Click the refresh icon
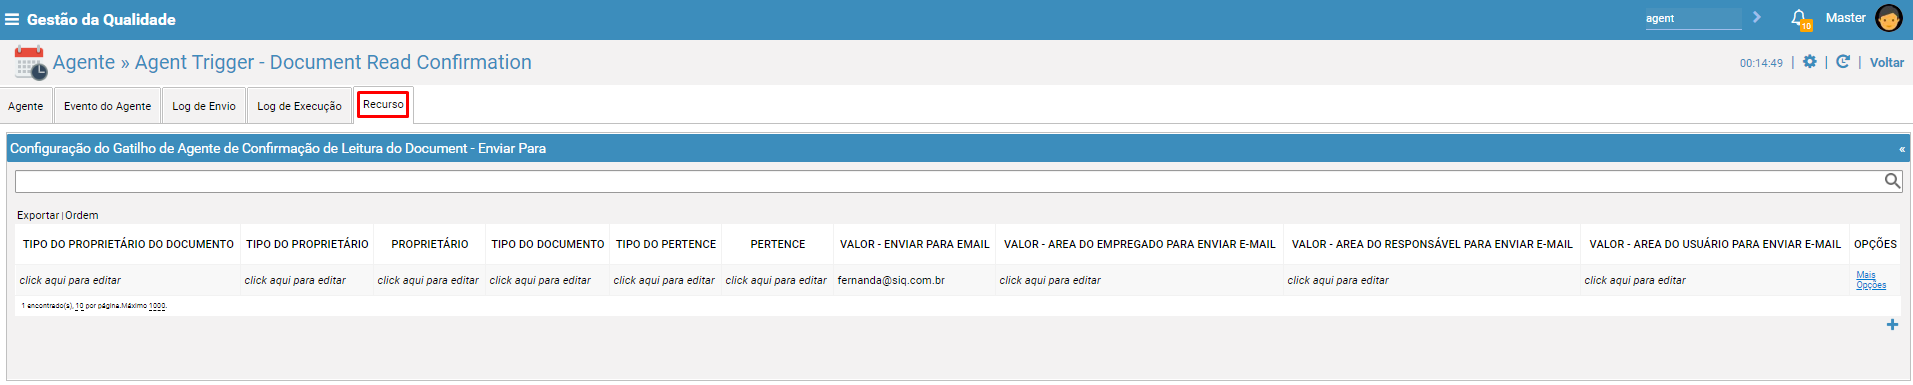 (1843, 62)
